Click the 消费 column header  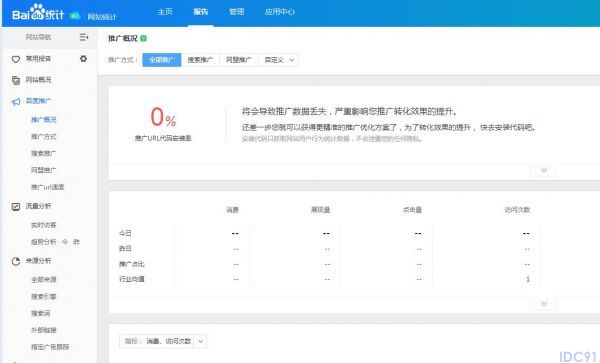tap(232, 210)
